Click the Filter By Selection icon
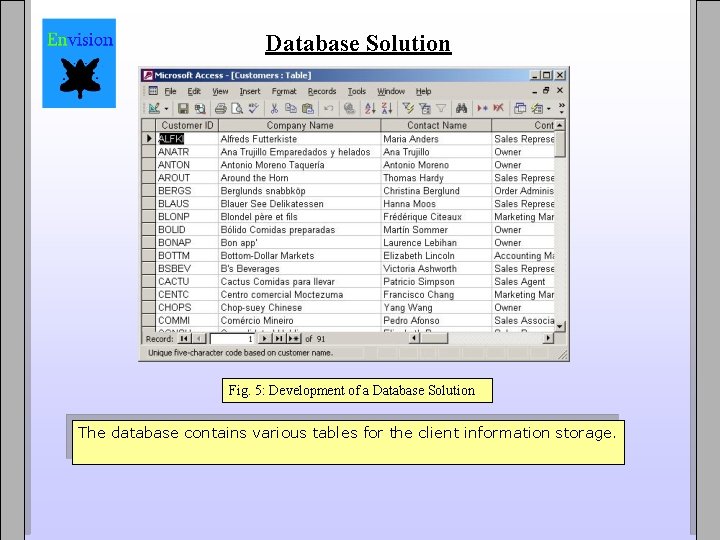 (408, 109)
